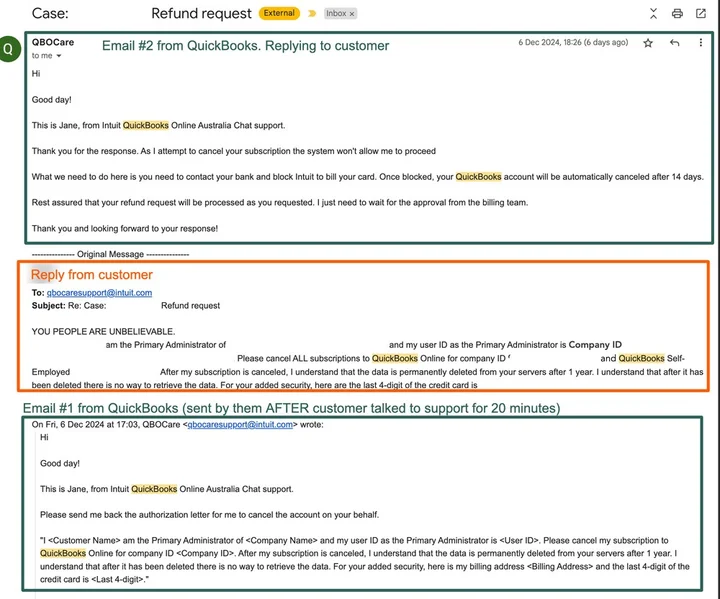Click the 'Refund request' subject heading

tap(201, 14)
